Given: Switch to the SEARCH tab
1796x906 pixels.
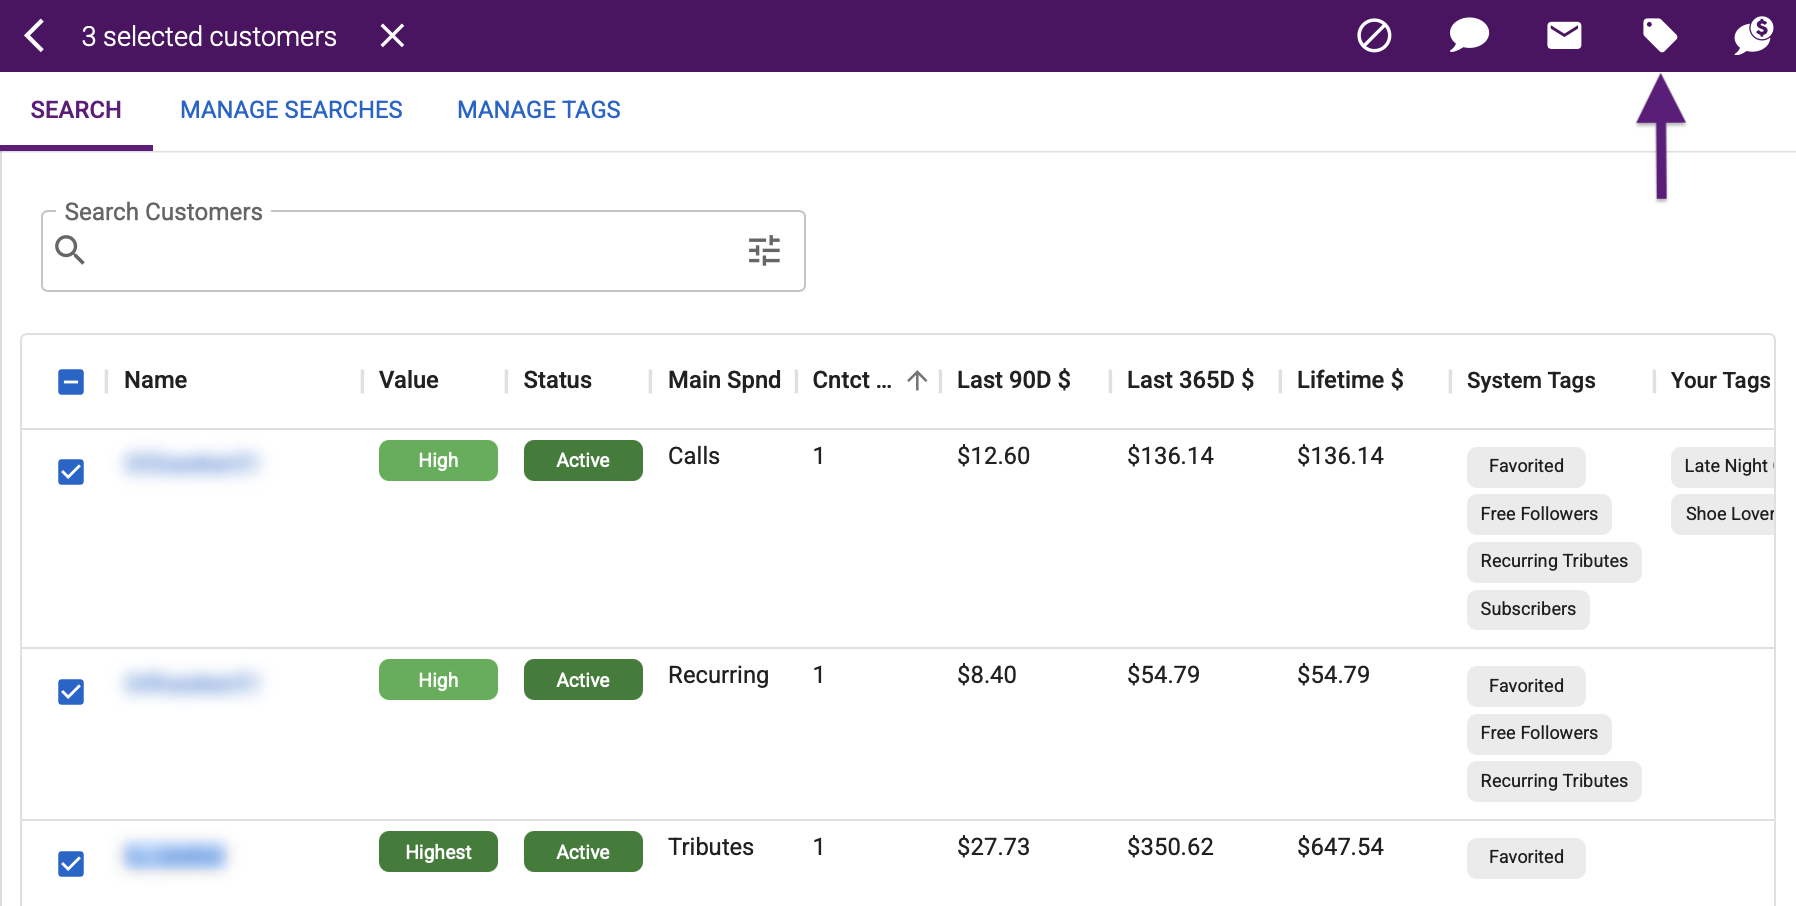Looking at the screenshot, I should [76, 110].
